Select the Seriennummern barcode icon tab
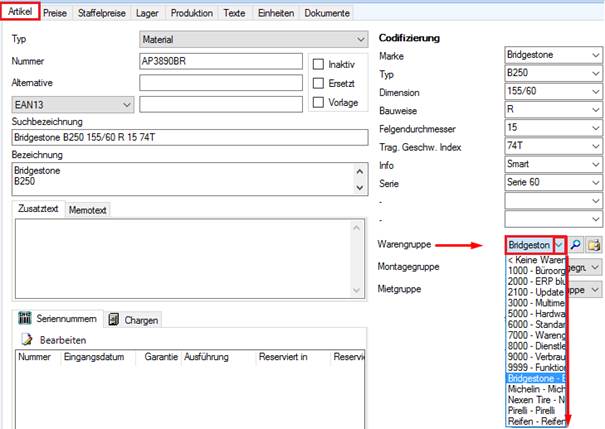The height and width of the screenshot is (429, 605). tap(25, 318)
